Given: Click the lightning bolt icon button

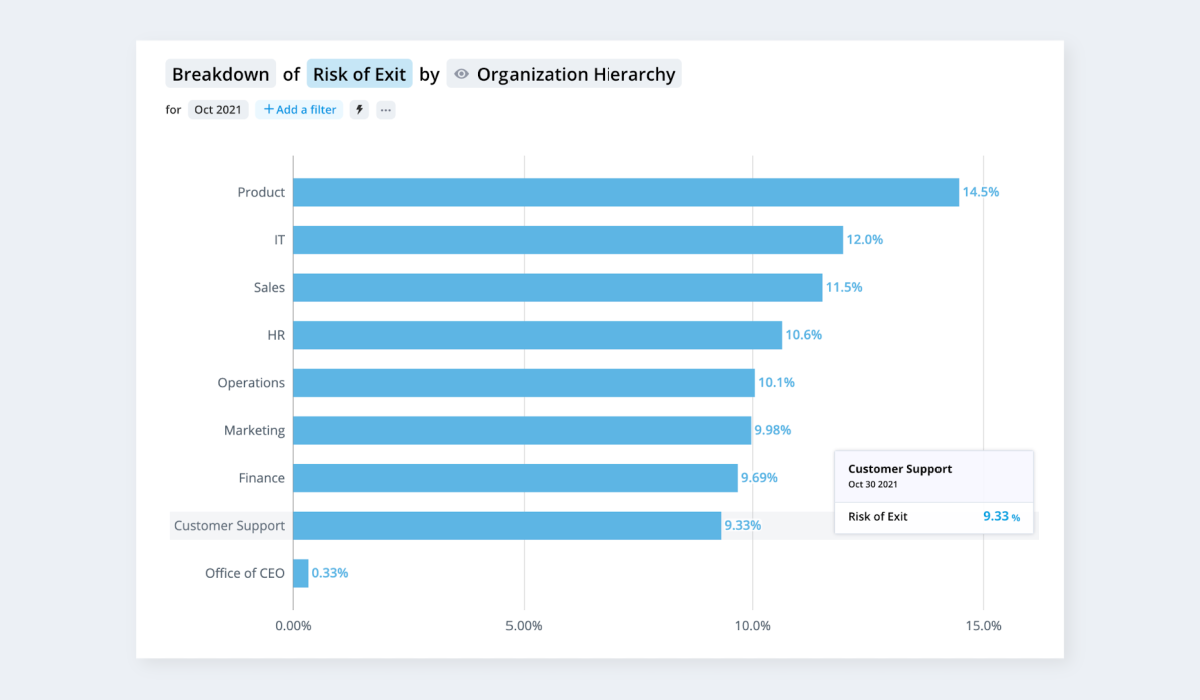Looking at the screenshot, I should (x=360, y=110).
